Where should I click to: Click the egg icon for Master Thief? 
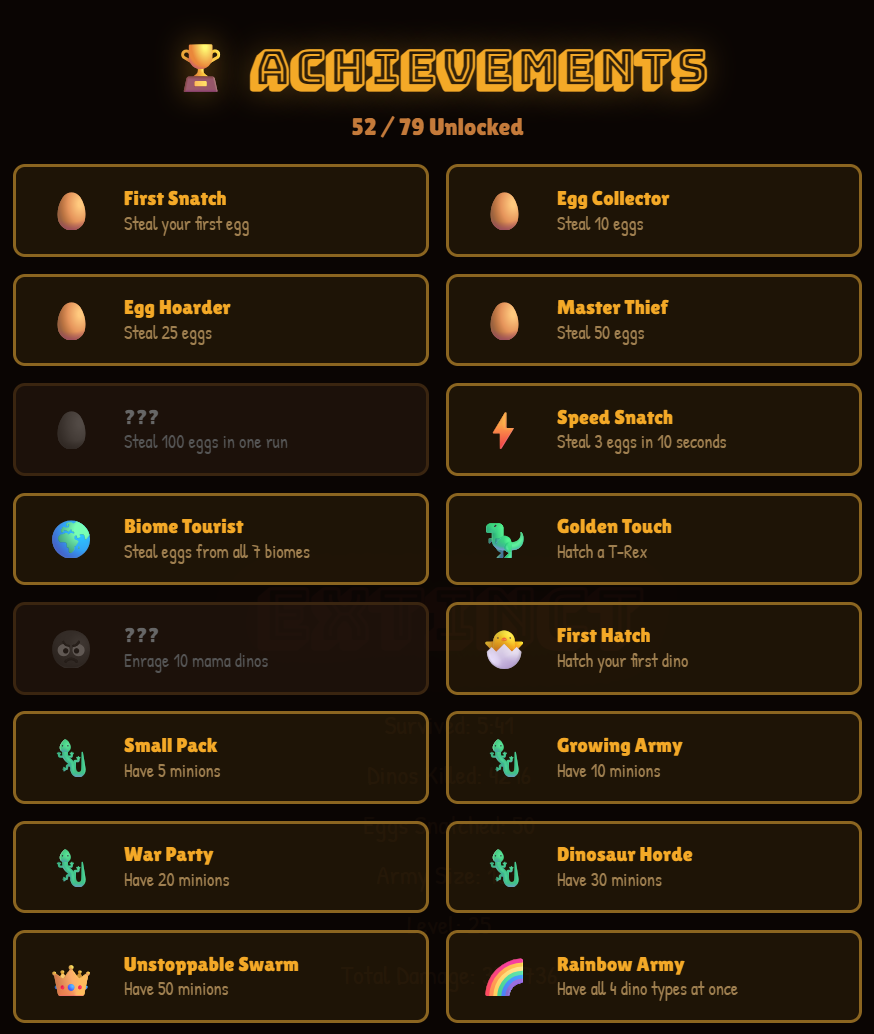tap(504, 321)
